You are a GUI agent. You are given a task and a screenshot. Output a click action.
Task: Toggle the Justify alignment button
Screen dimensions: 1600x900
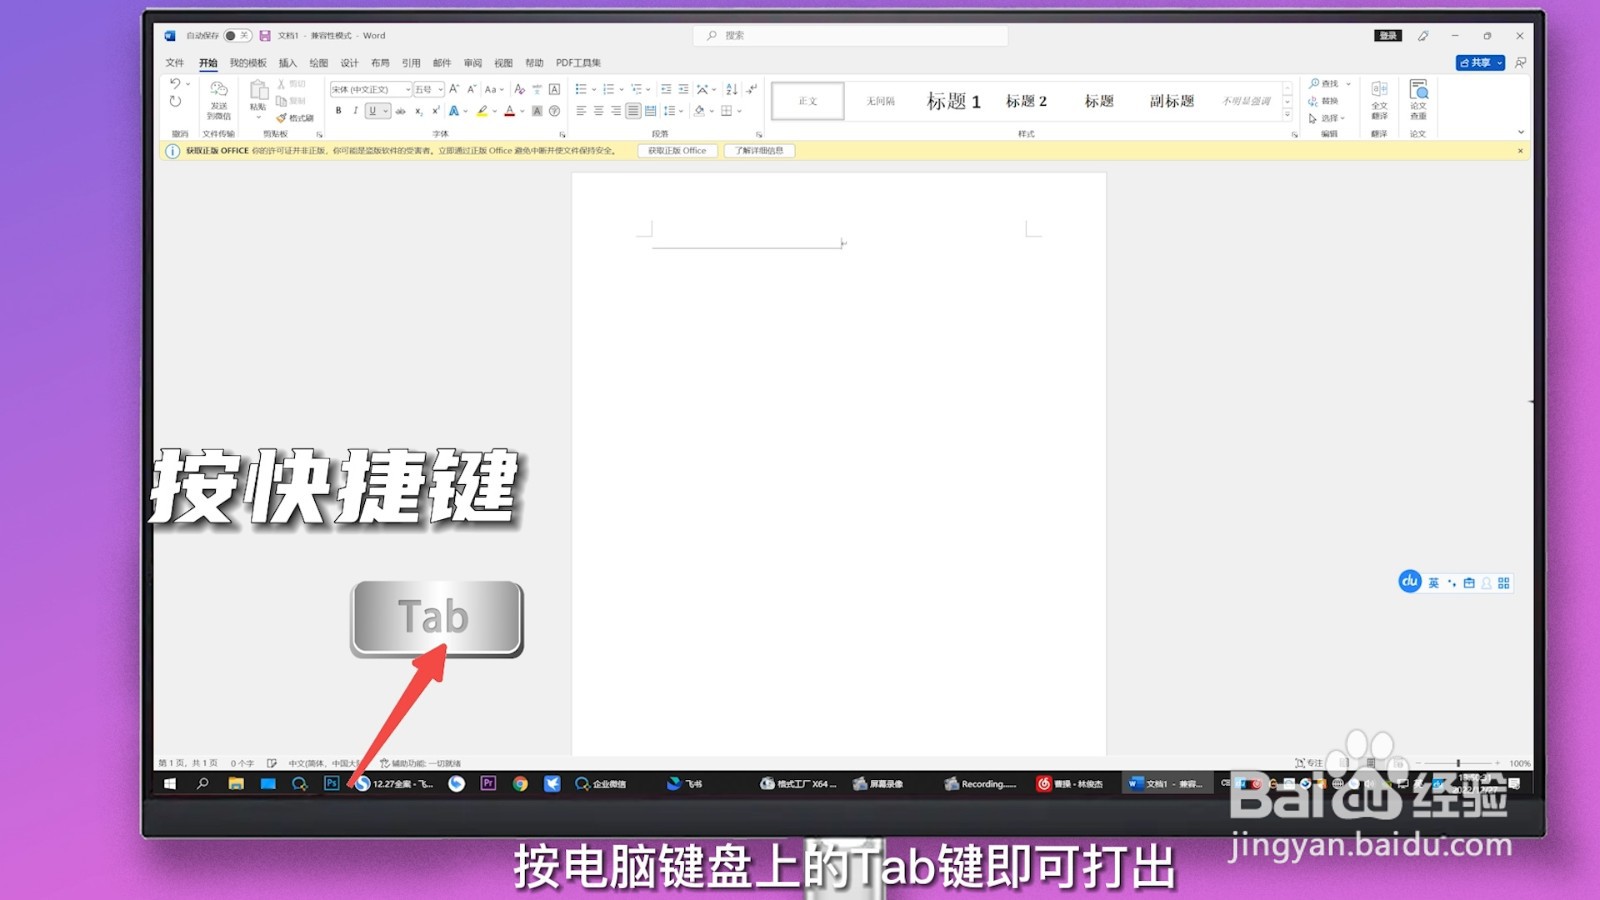tap(633, 111)
